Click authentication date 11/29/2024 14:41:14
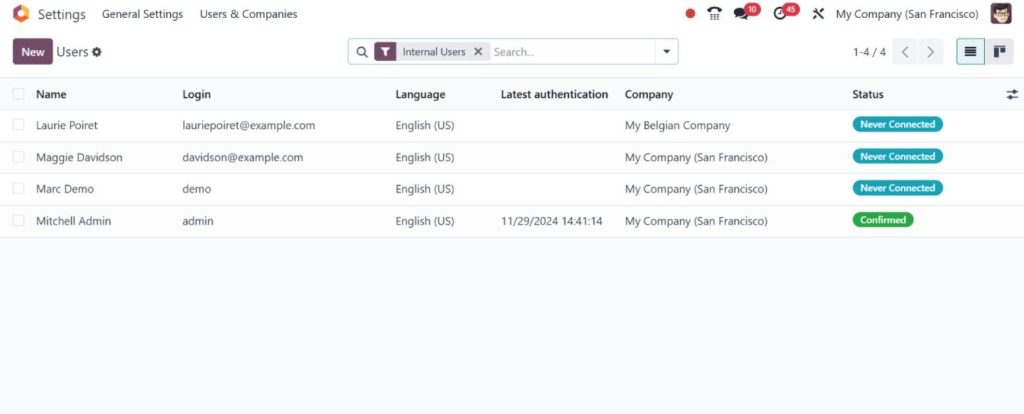1024x414 pixels. click(552, 221)
